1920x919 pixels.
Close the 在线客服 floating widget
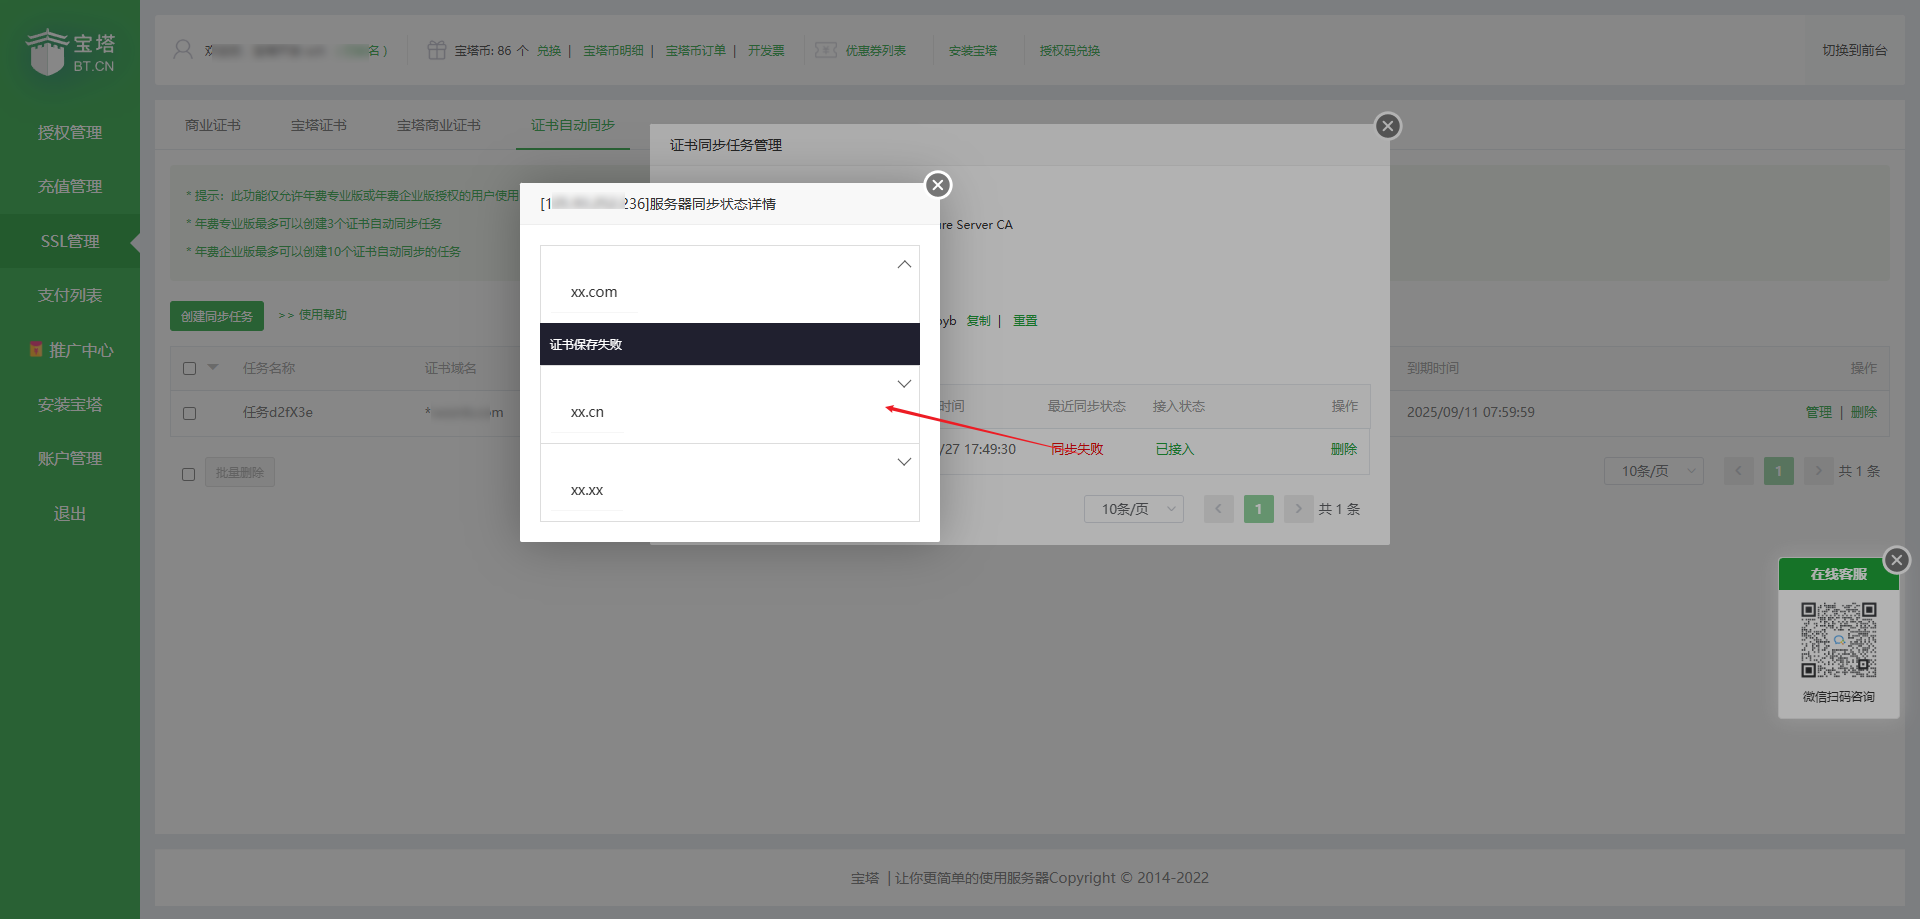pos(1897,560)
